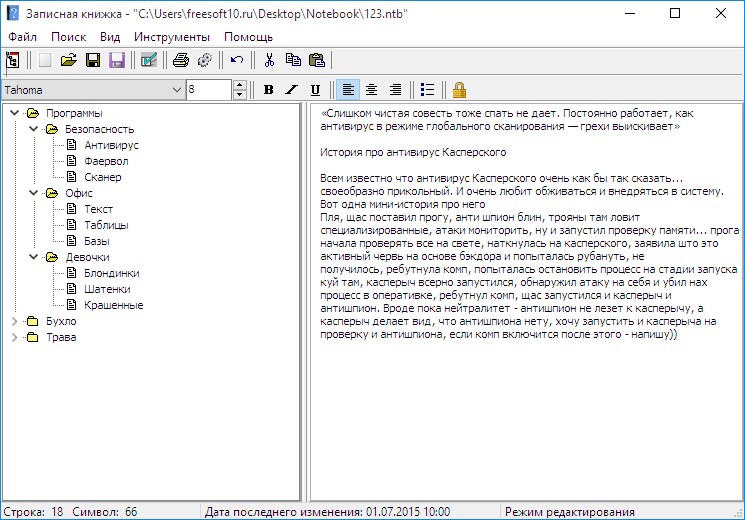Viewport: 745px width, 520px height.
Task: Open the Антивирус note
Action: click(x=111, y=145)
